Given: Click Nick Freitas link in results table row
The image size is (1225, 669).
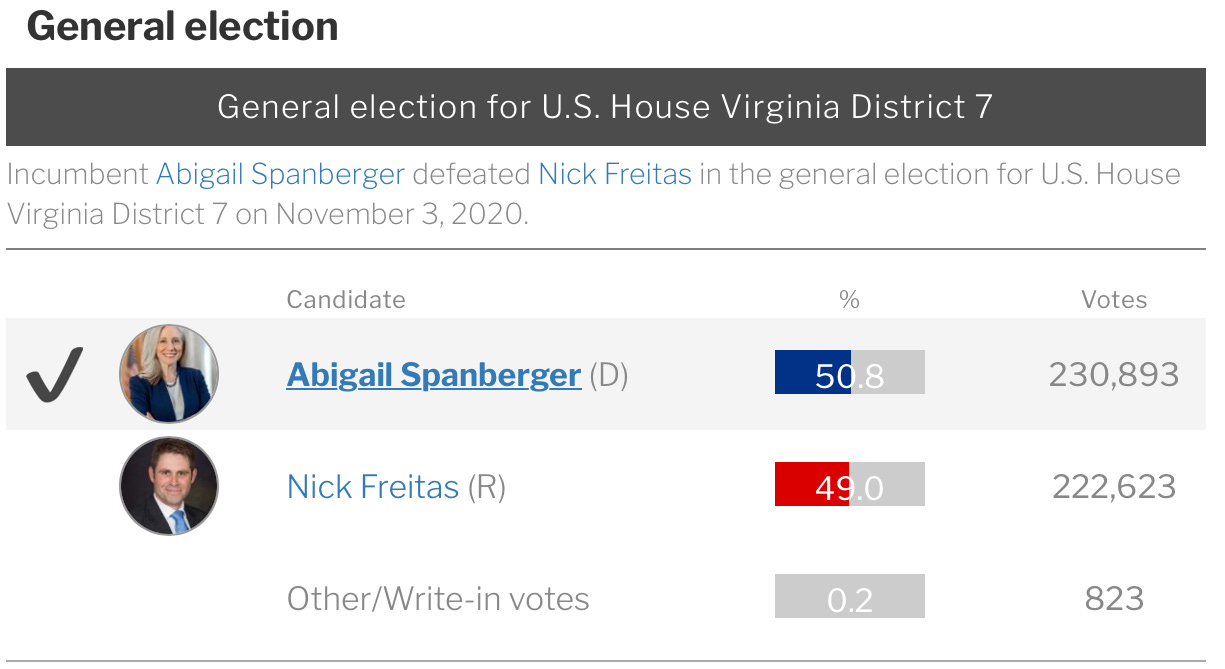Looking at the screenshot, I should pos(372,487).
